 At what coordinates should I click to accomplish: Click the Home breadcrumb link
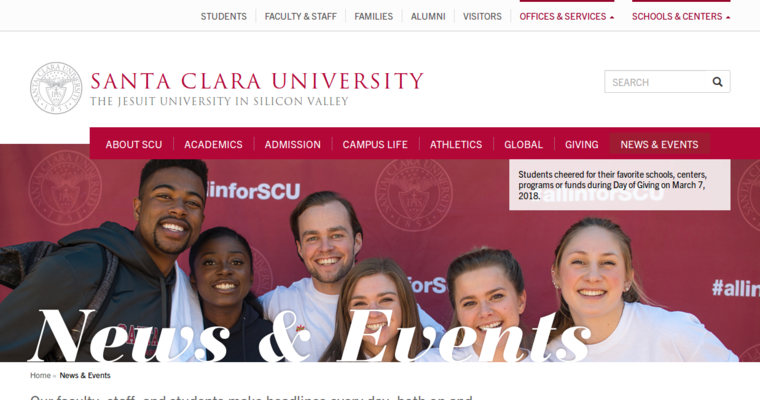pos(40,375)
